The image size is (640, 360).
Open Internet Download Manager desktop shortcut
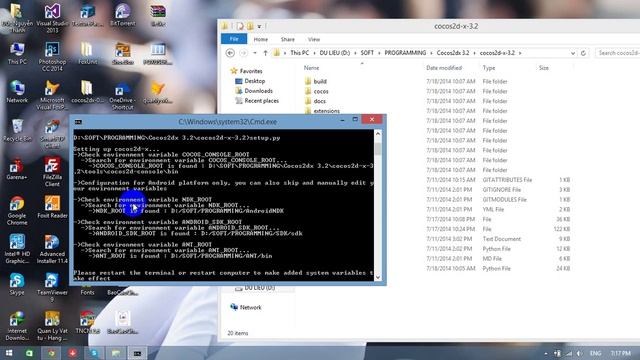pos(17,326)
